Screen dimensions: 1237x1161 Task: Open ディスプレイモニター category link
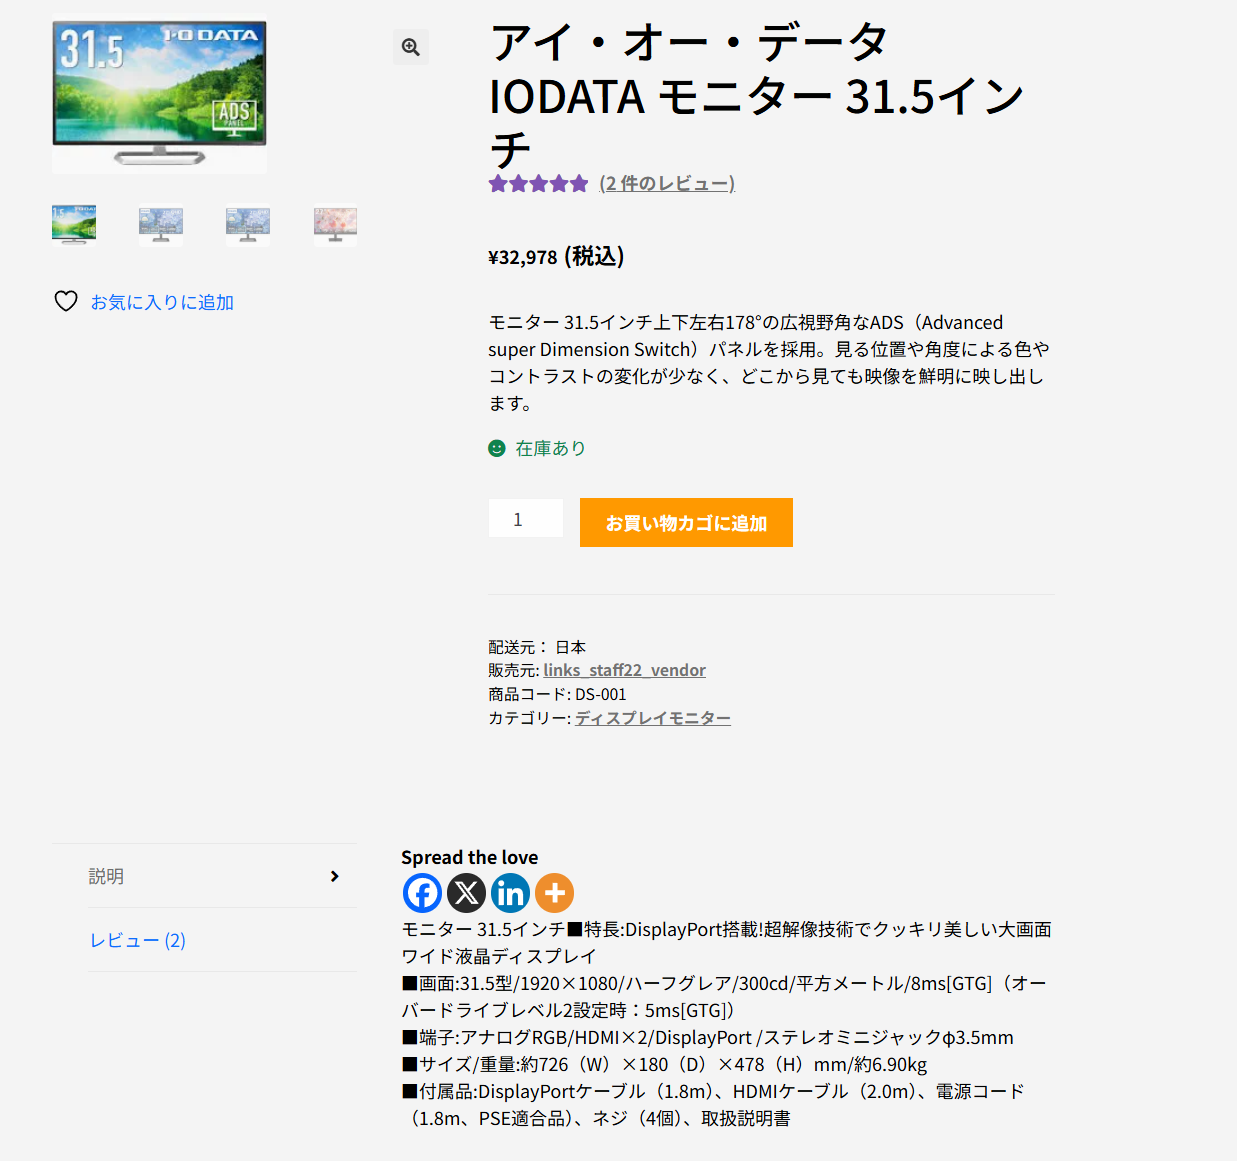click(653, 718)
